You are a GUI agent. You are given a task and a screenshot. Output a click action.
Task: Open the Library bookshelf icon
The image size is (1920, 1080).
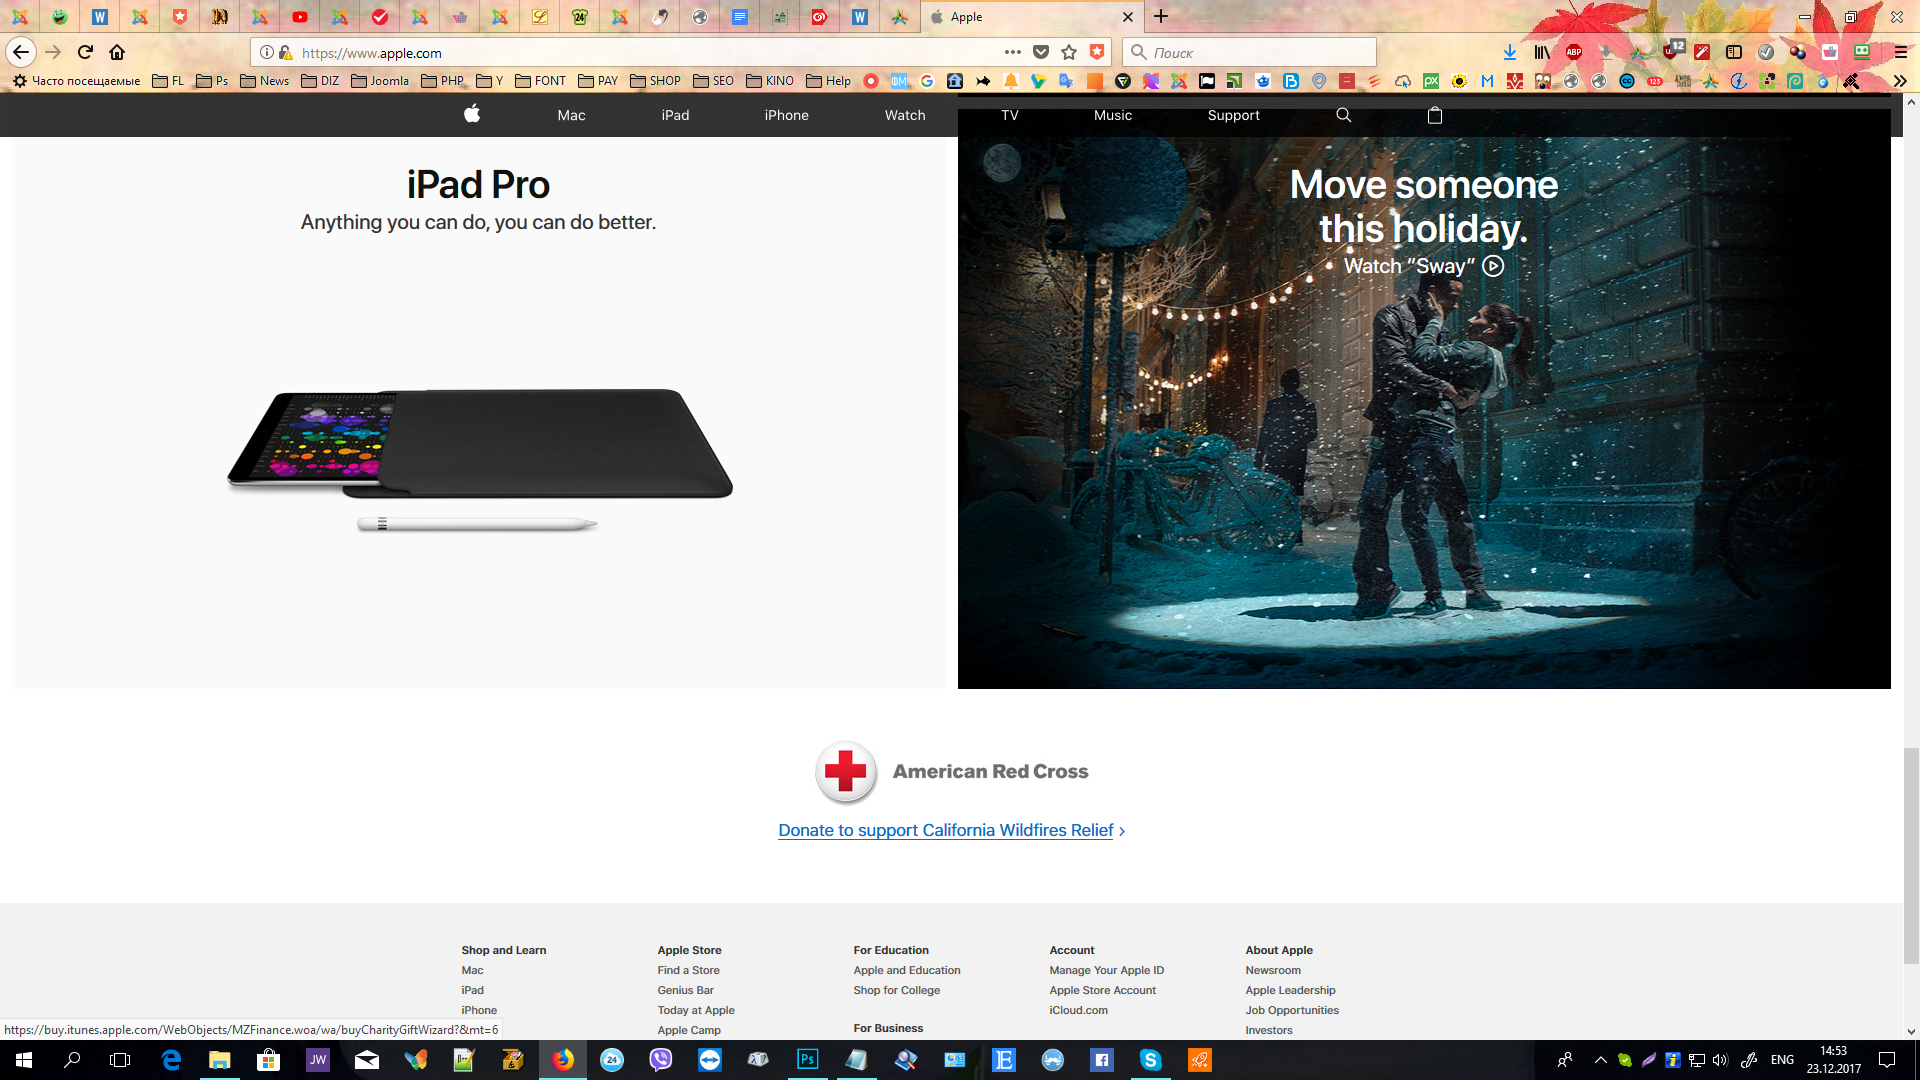click(x=1542, y=52)
